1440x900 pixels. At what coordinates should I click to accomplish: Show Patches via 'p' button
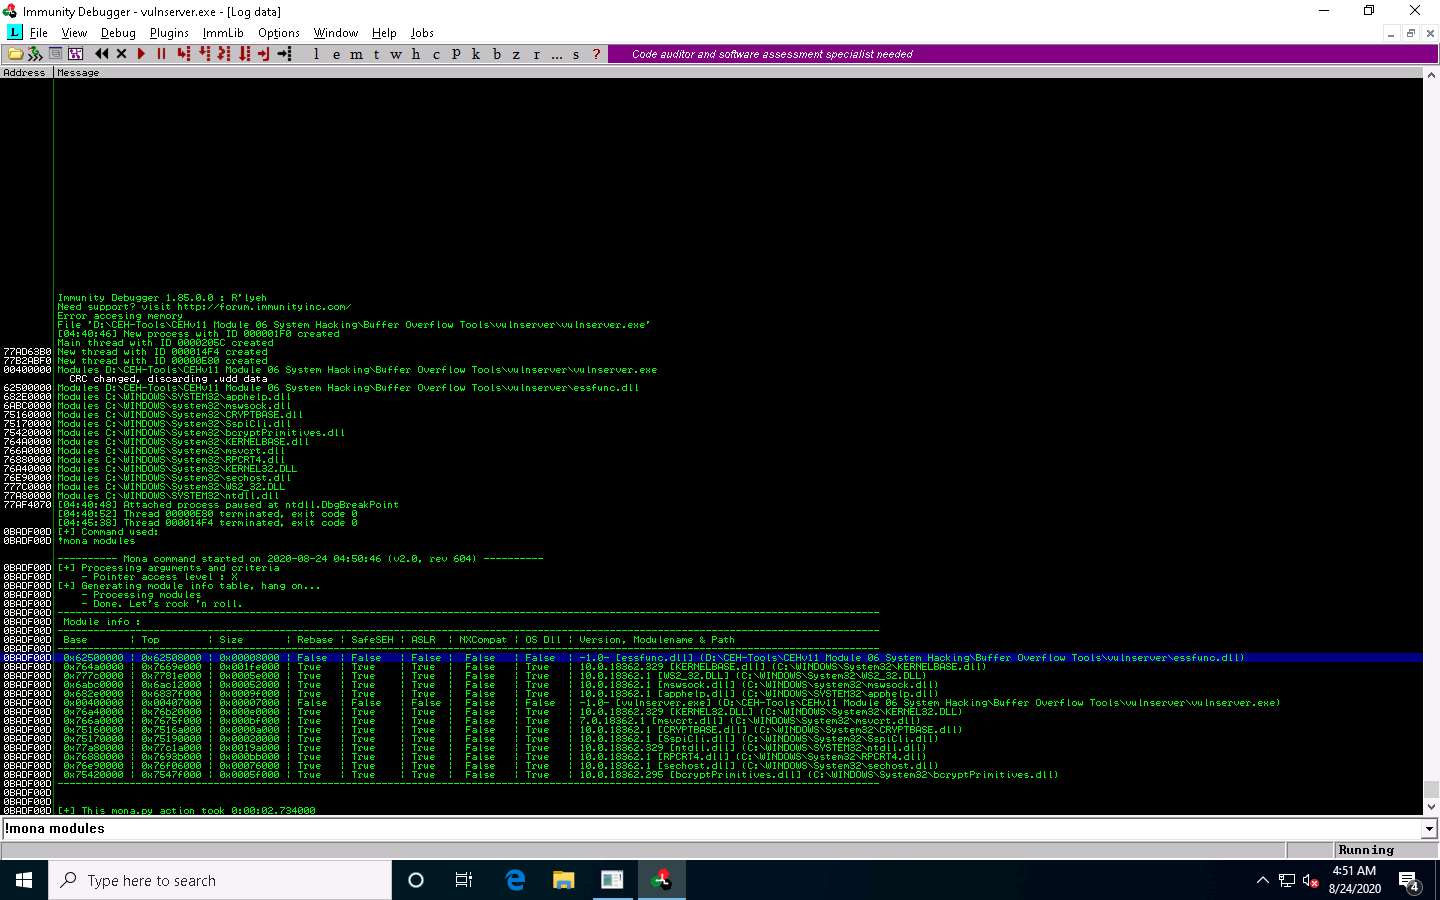click(456, 54)
